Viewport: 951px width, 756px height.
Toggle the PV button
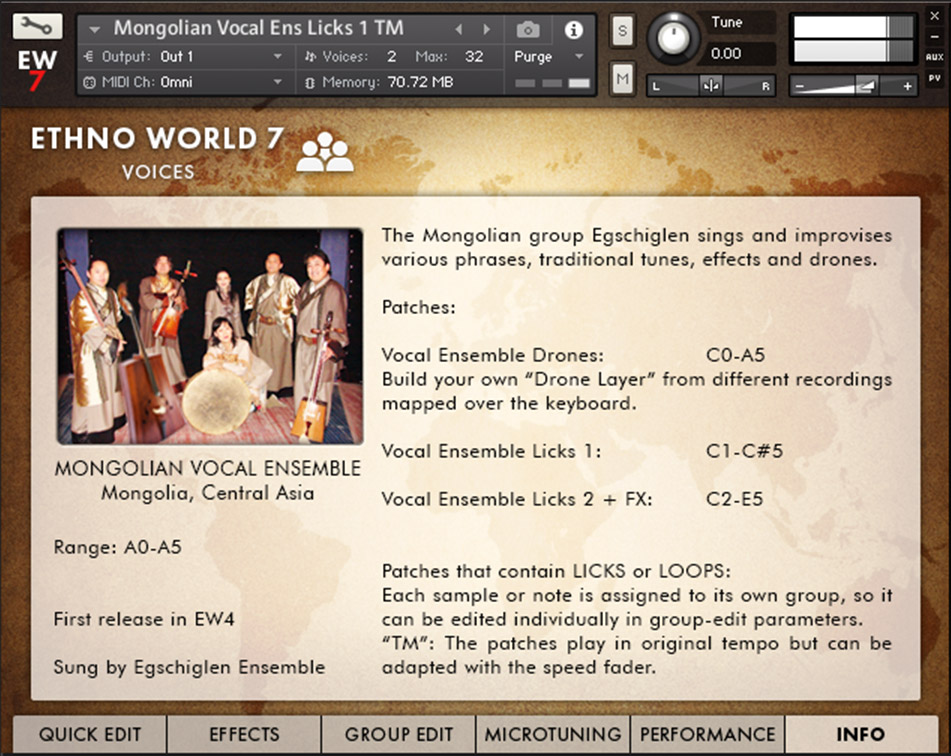[x=935, y=78]
